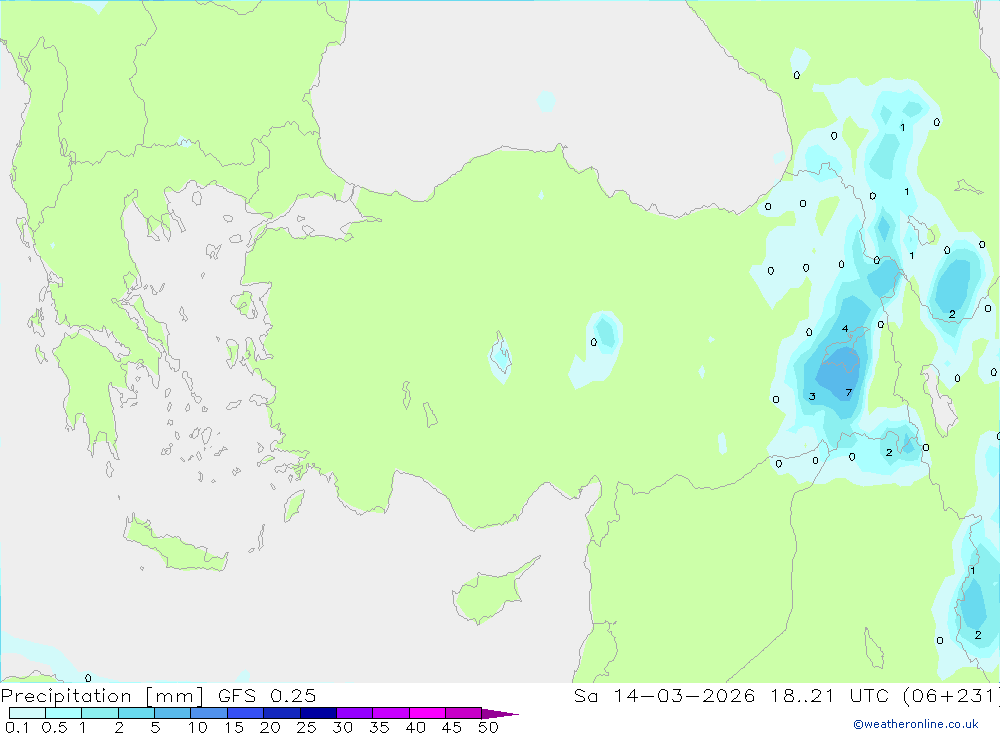Select the legend swatch between 20 and 25
The image size is (1000, 733).
(282, 713)
